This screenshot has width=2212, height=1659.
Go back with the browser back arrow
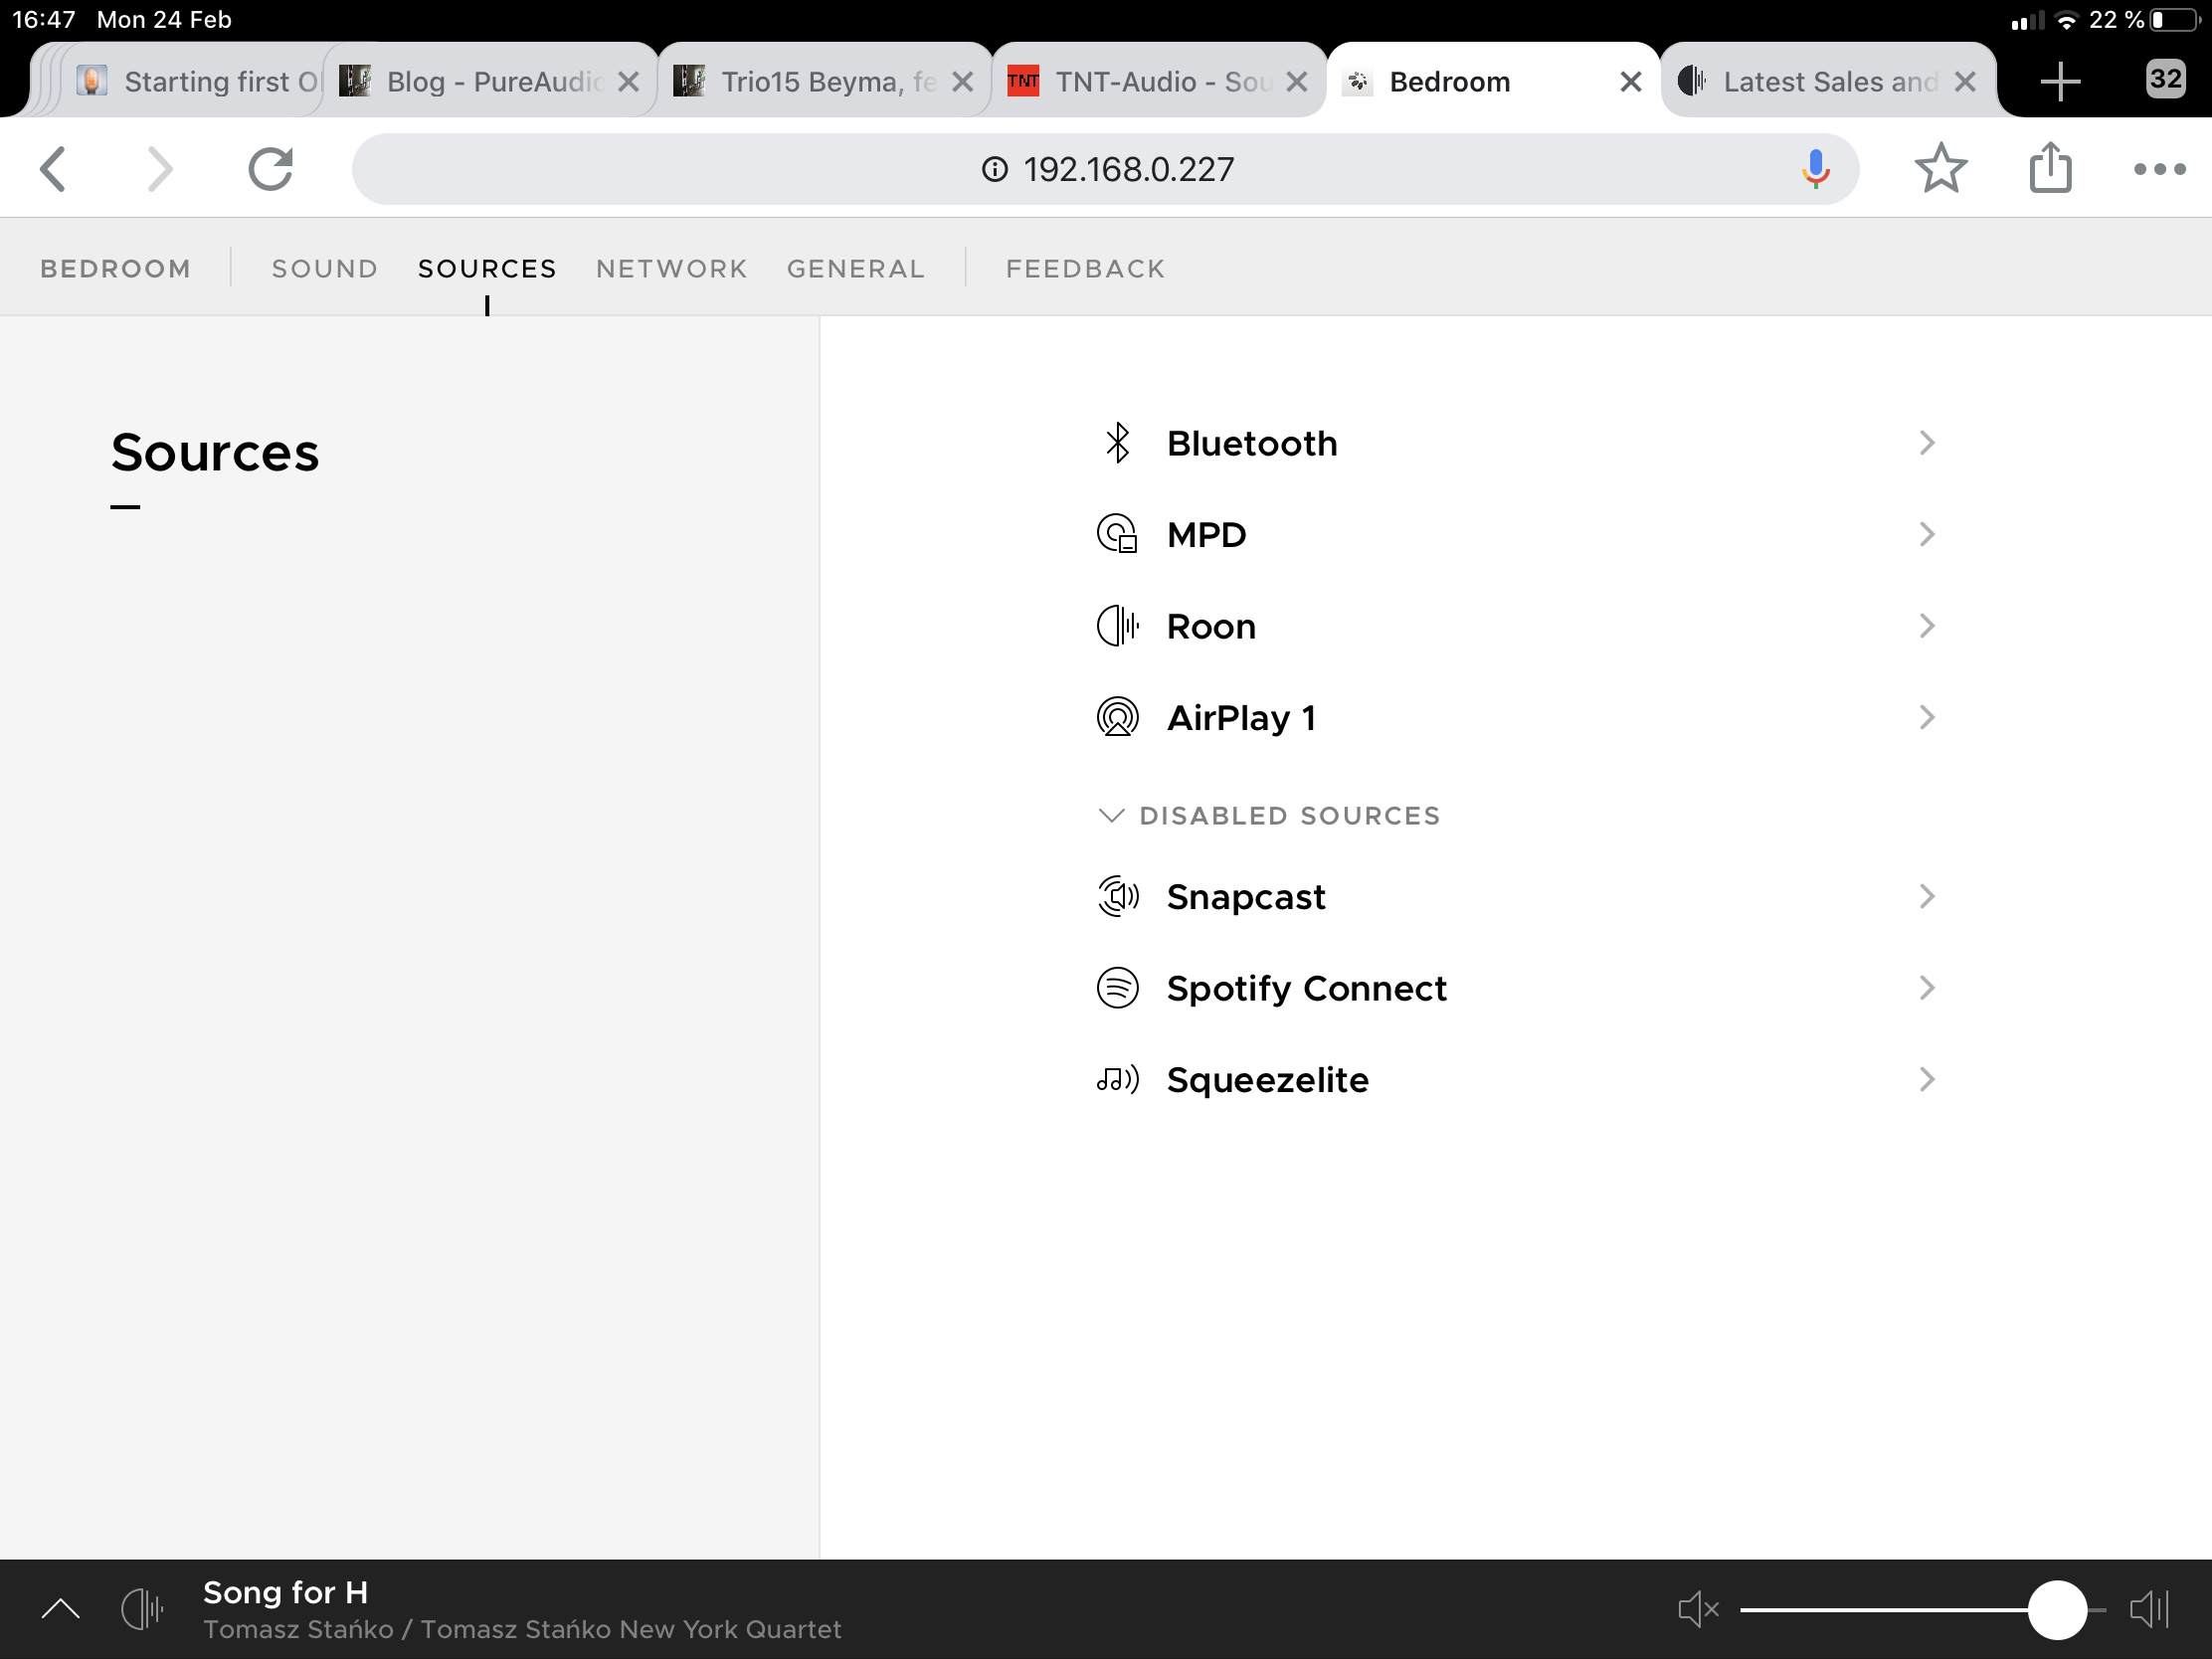tap(55, 169)
